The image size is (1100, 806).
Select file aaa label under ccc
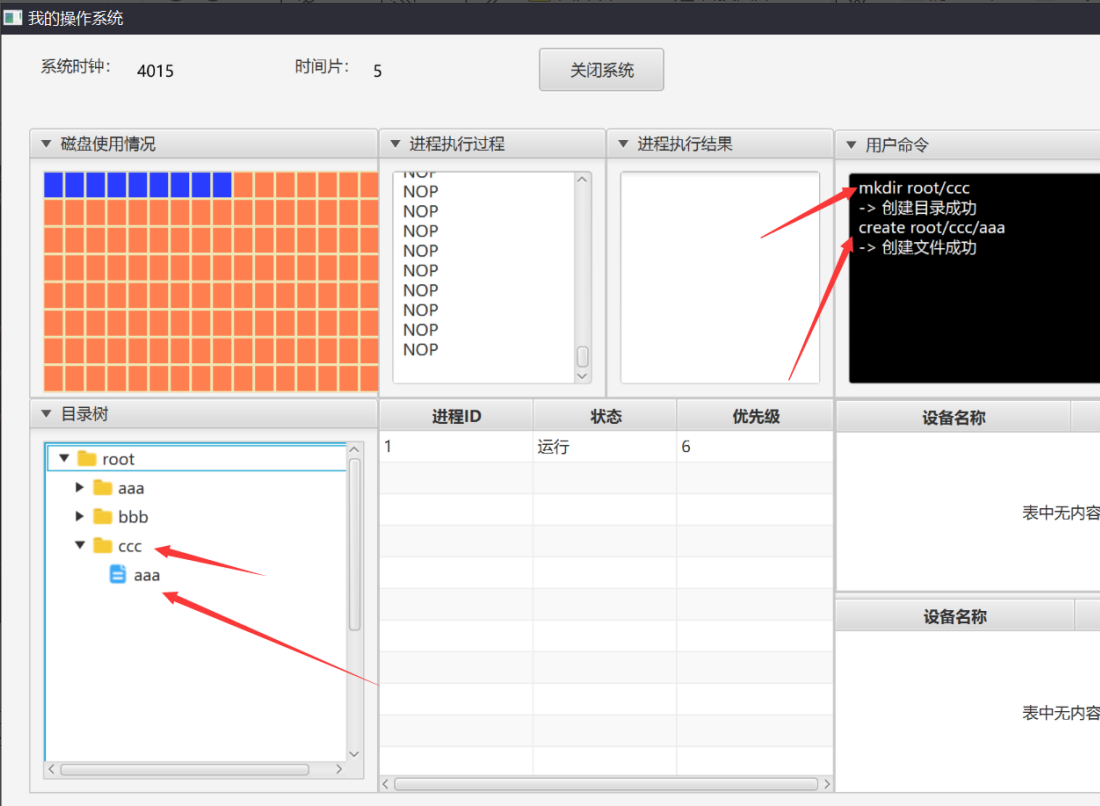[x=147, y=576]
